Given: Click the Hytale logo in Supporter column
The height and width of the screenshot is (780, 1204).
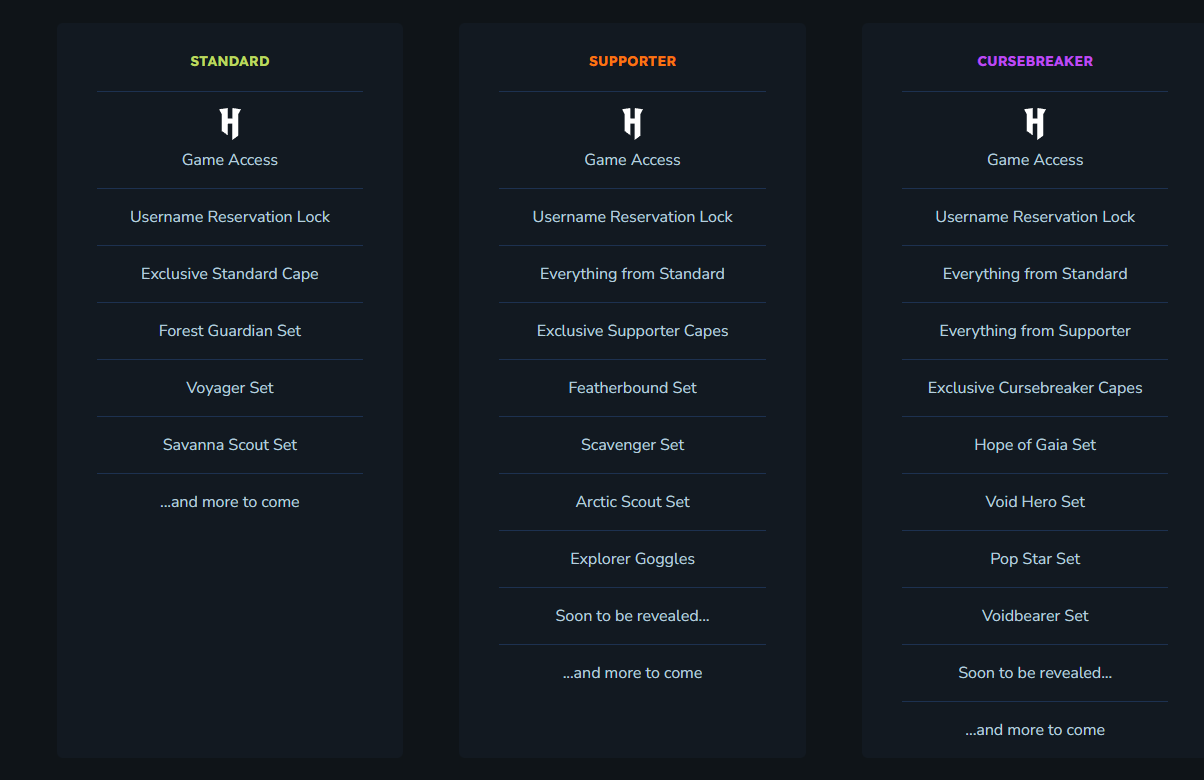Looking at the screenshot, I should point(632,124).
